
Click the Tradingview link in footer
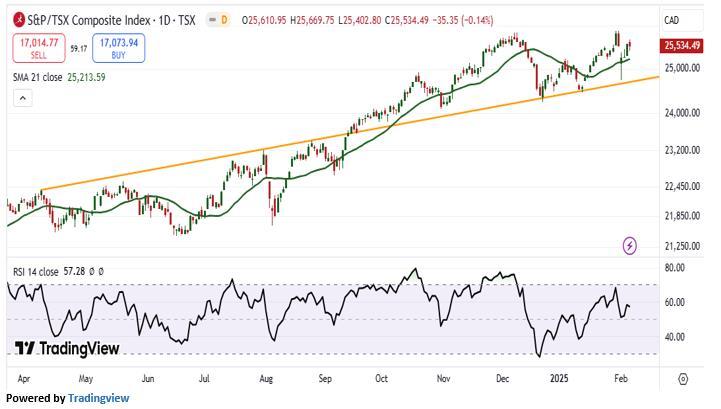[98, 398]
